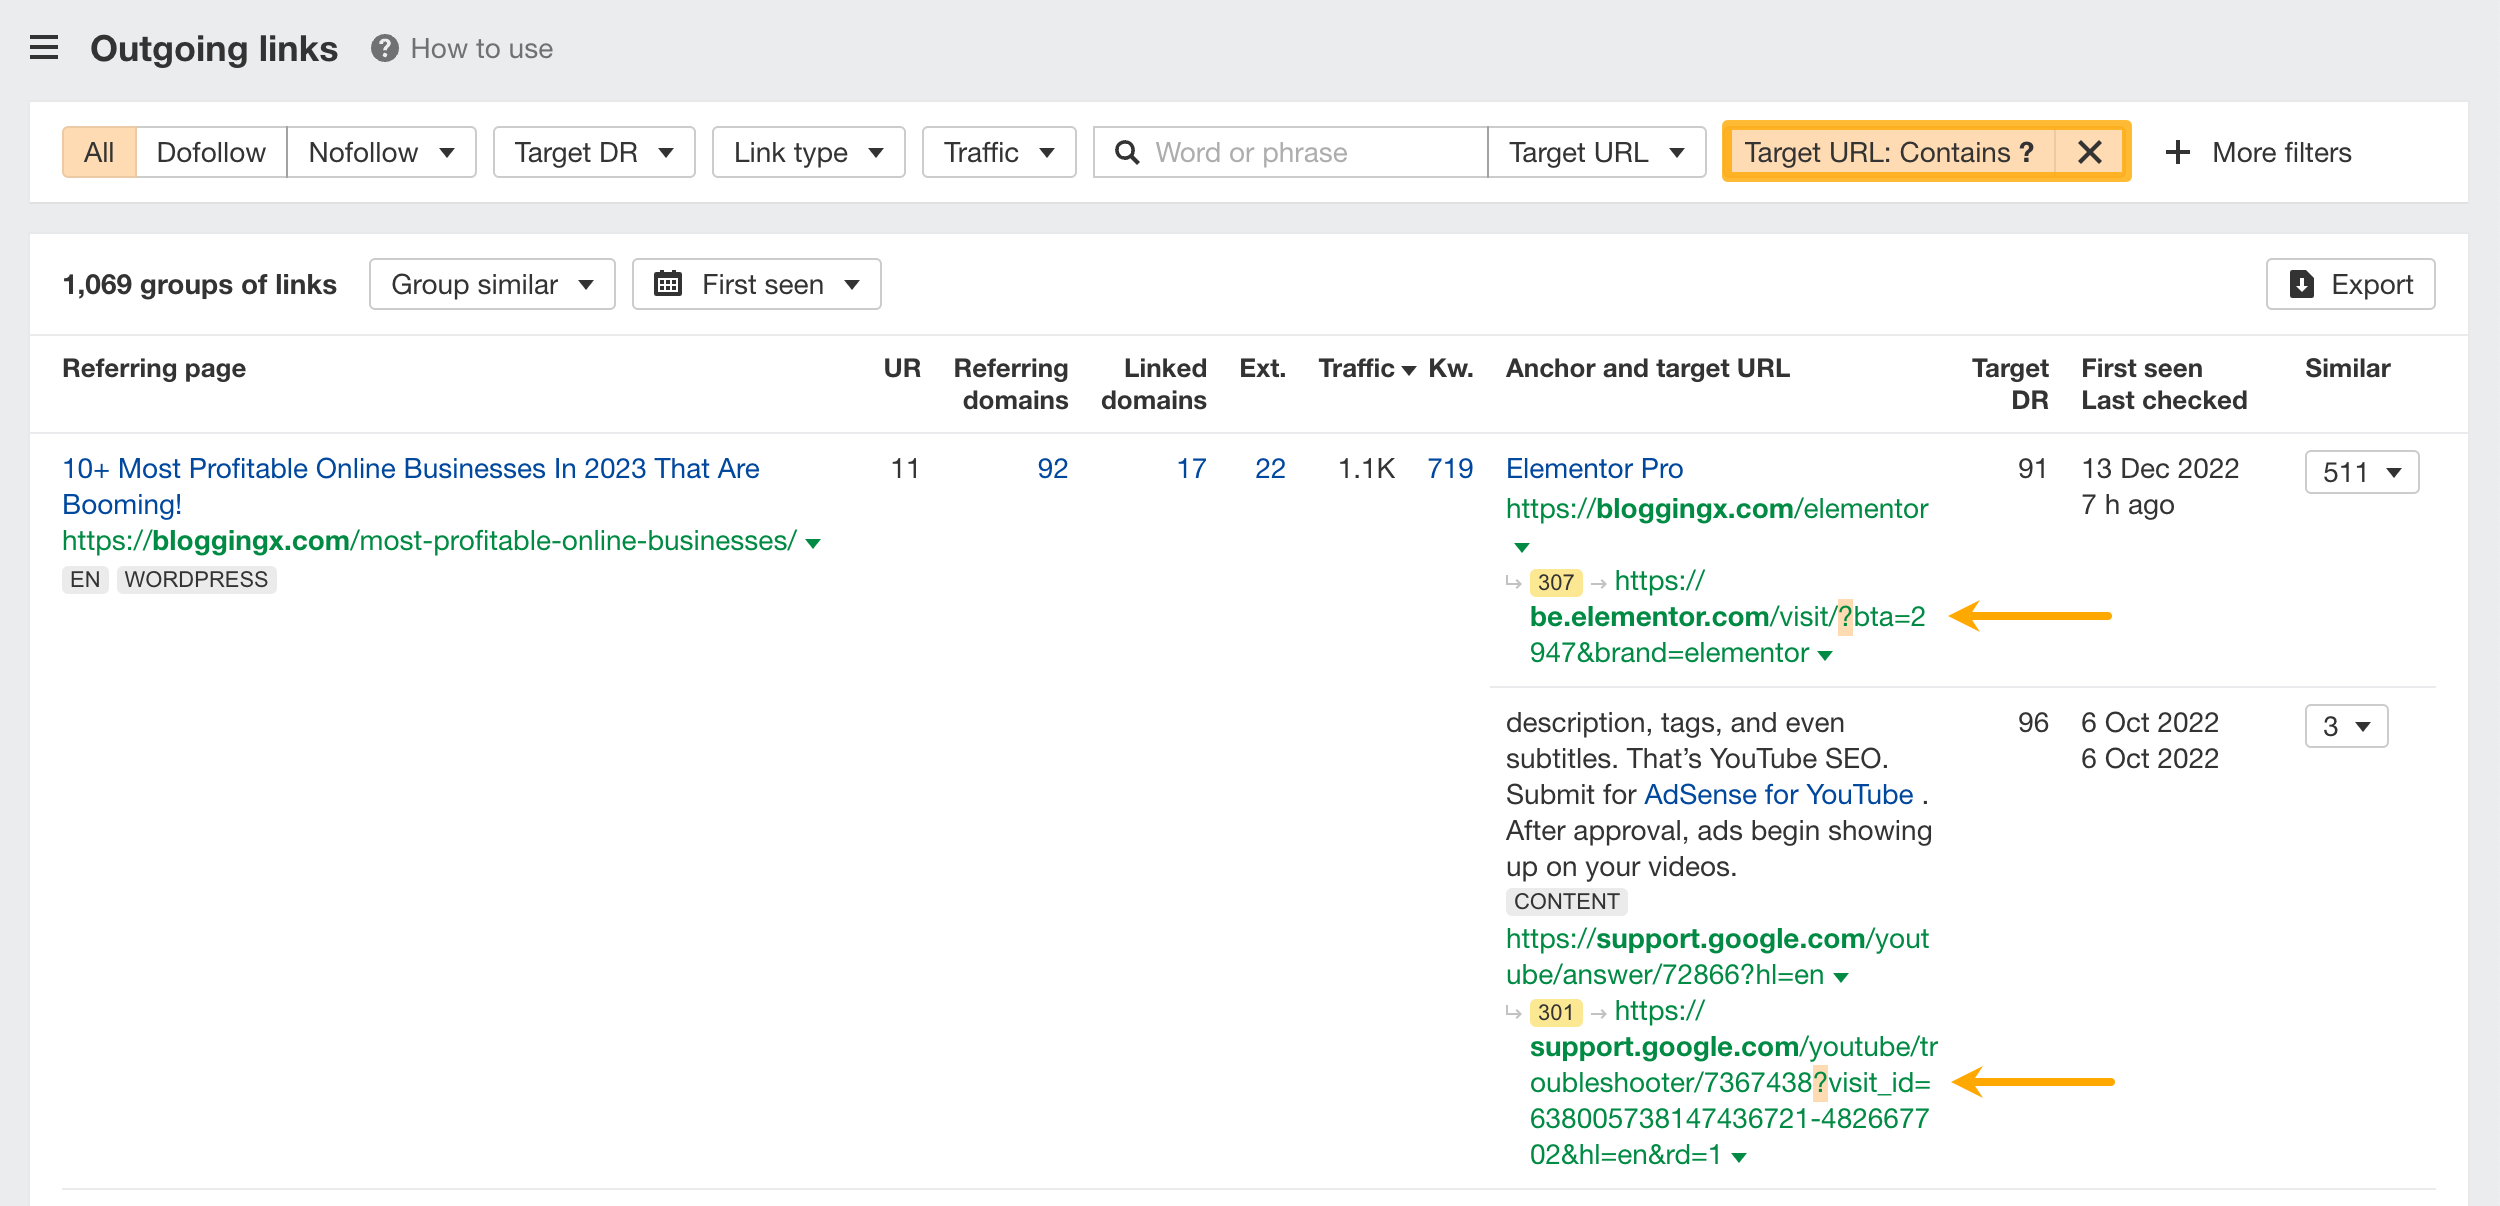Click the Kw. column header

(1450, 368)
